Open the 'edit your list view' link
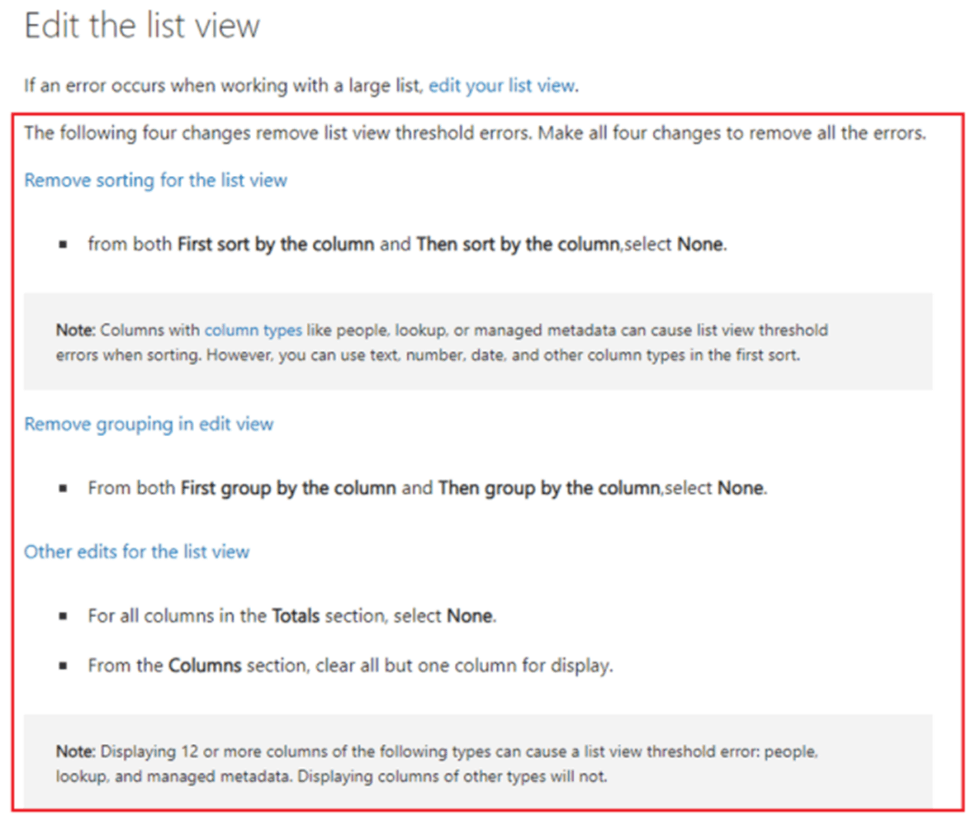This screenshot has width=975, height=823. pos(502,85)
